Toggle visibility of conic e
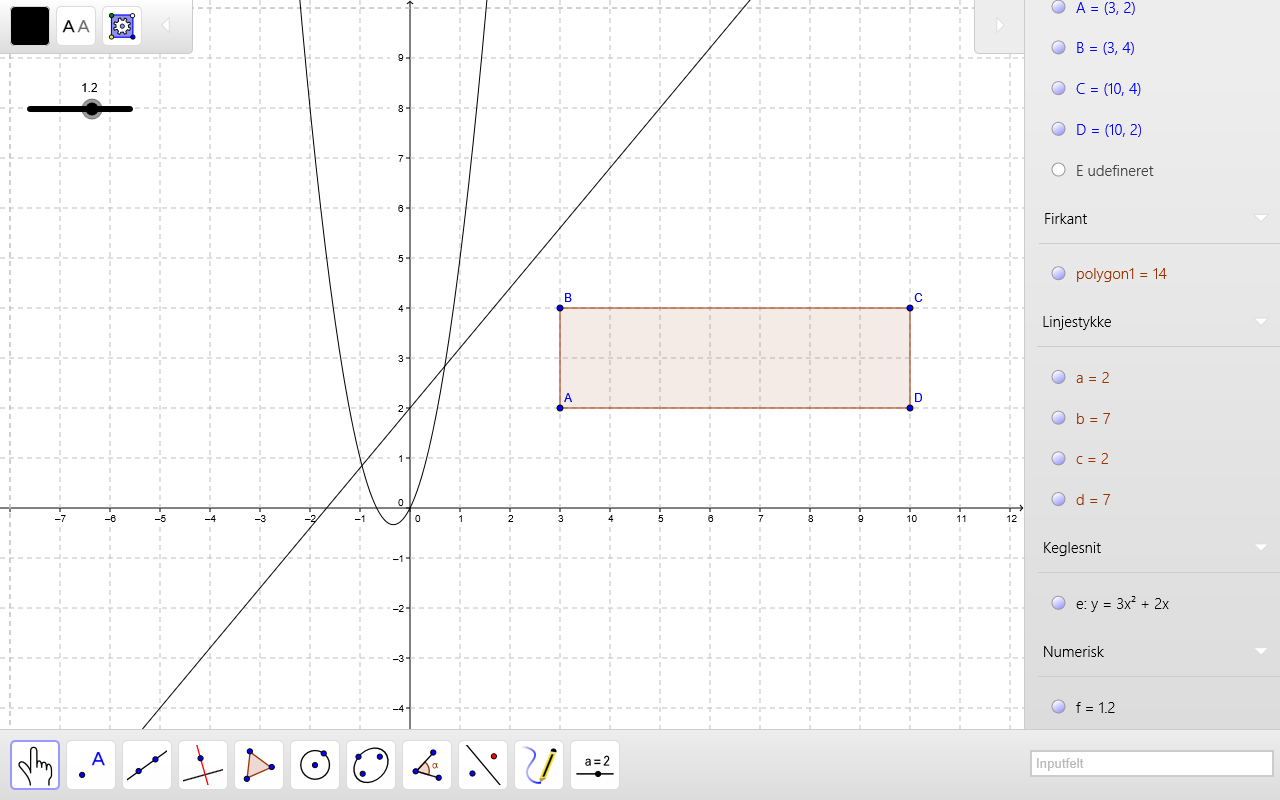This screenshot has width=1280, height=800. pos(1059,603)
